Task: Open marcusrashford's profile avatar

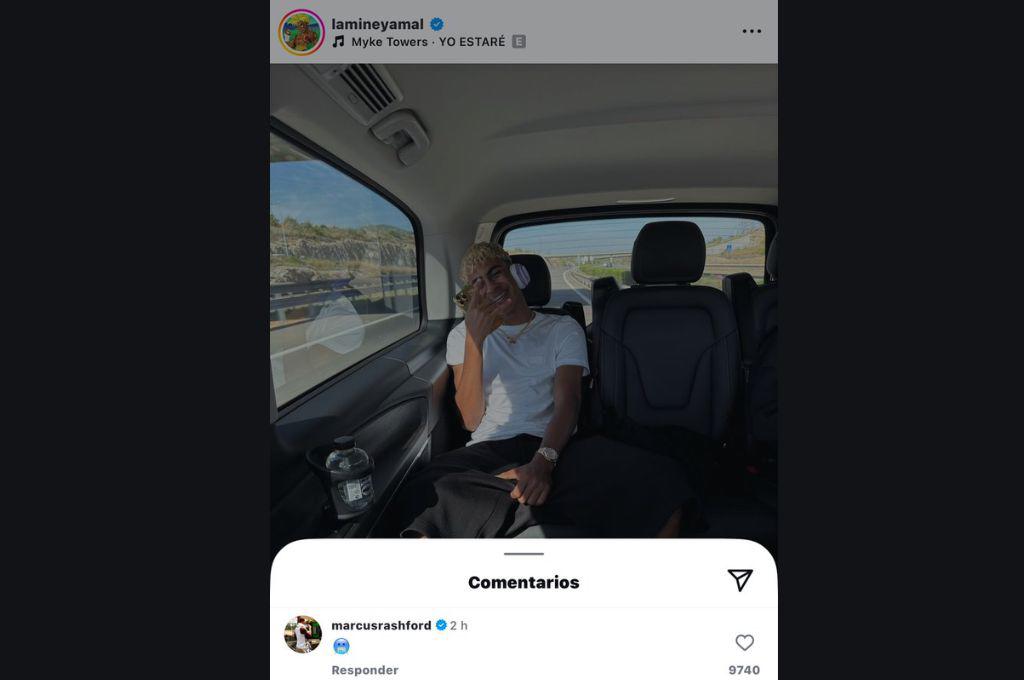Action: [303, 634]
